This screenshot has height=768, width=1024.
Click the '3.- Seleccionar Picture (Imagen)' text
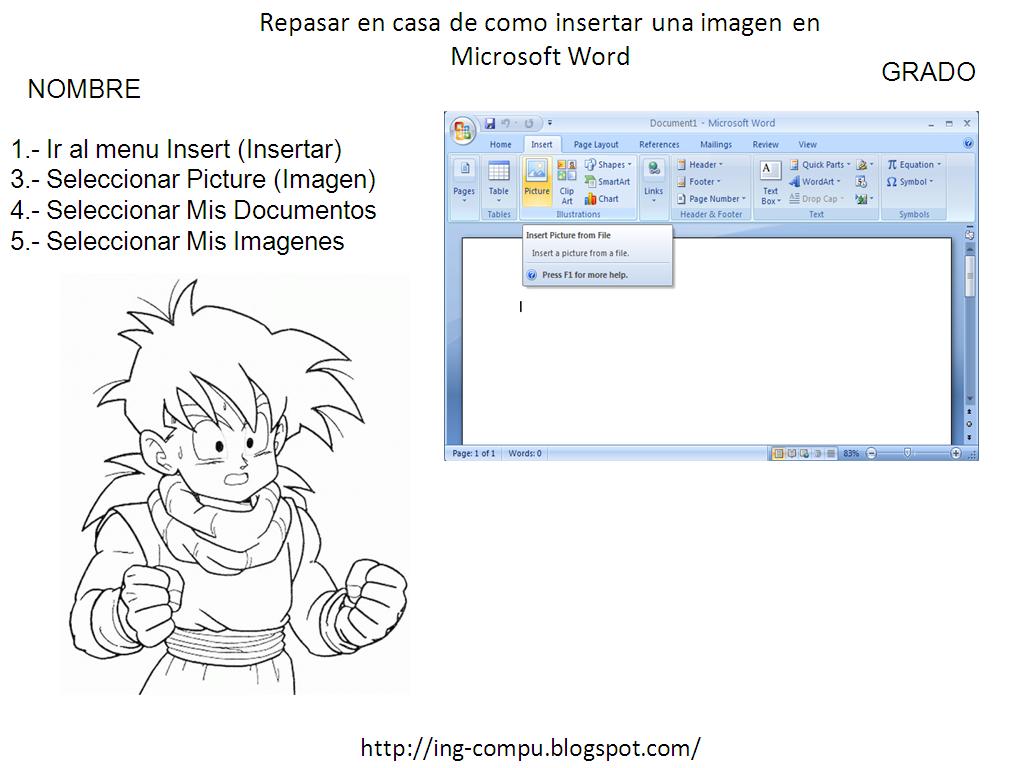[193, 180]
